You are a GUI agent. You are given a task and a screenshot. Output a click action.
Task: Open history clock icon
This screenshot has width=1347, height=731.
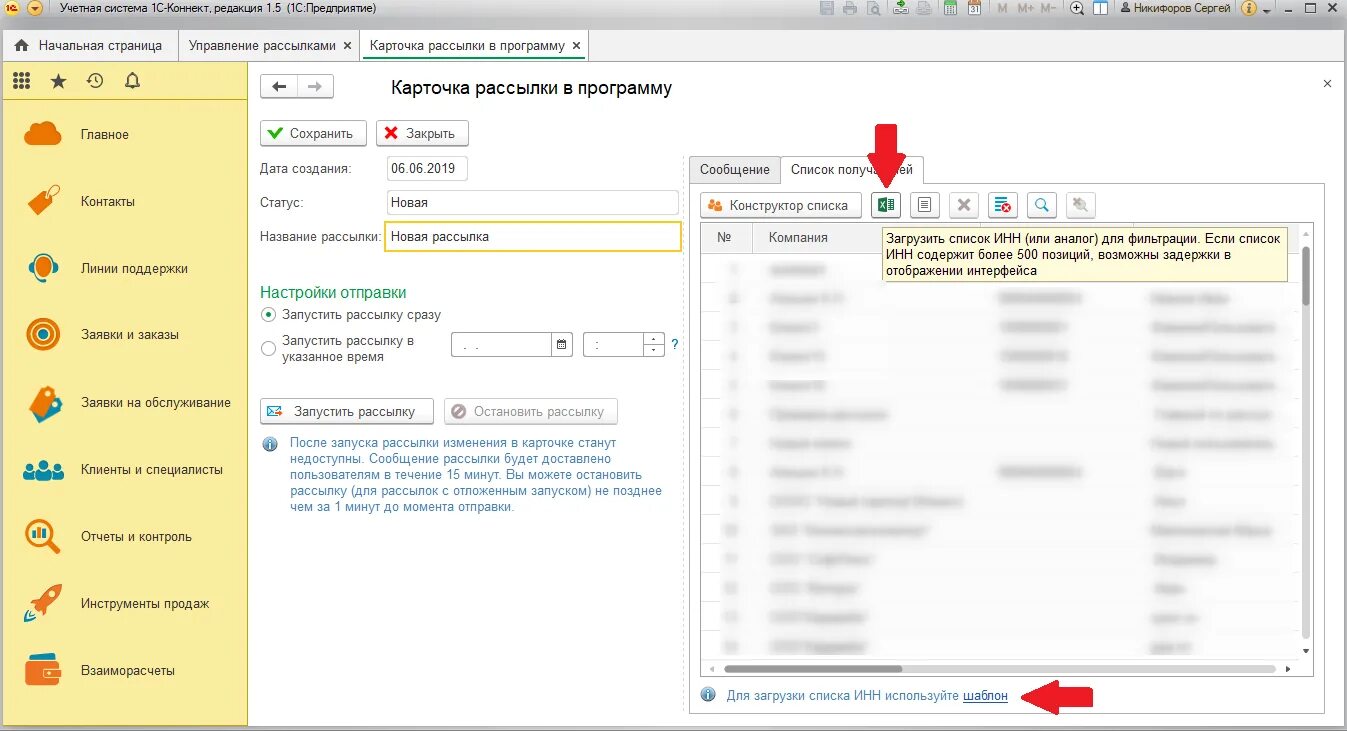click(95, 81)
